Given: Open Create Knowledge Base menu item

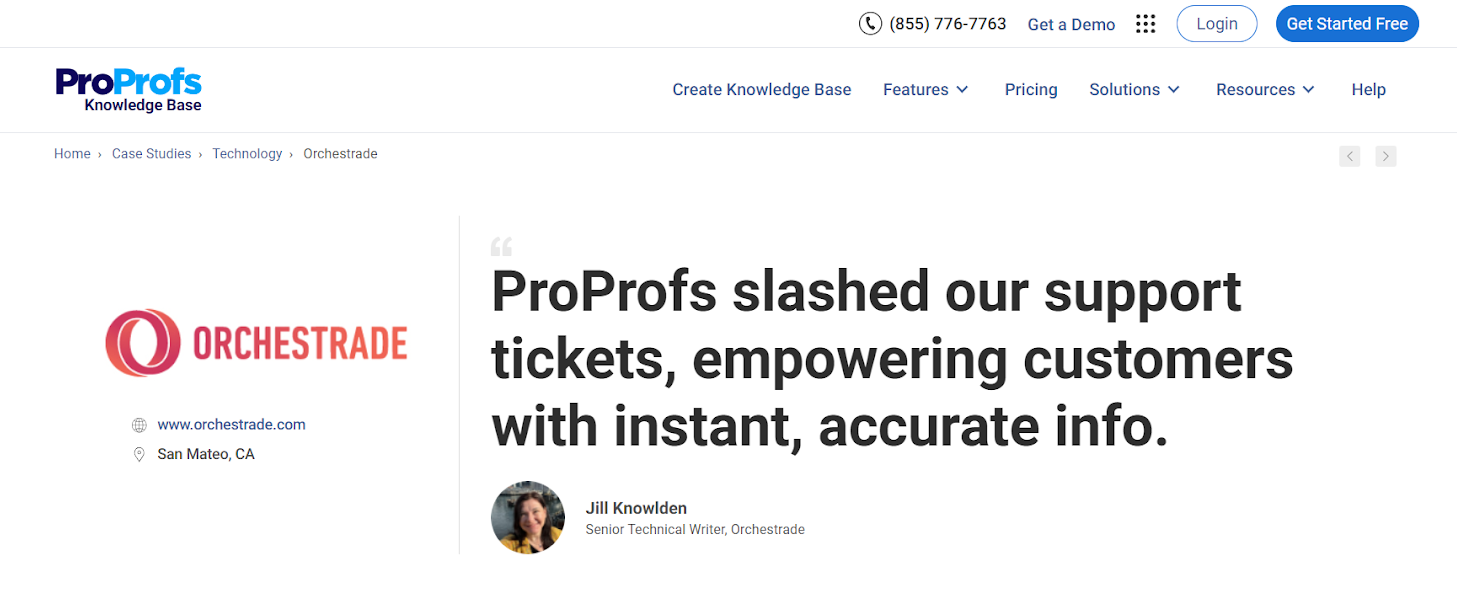Looking at the screenshot, I should (x=762, y=89).
